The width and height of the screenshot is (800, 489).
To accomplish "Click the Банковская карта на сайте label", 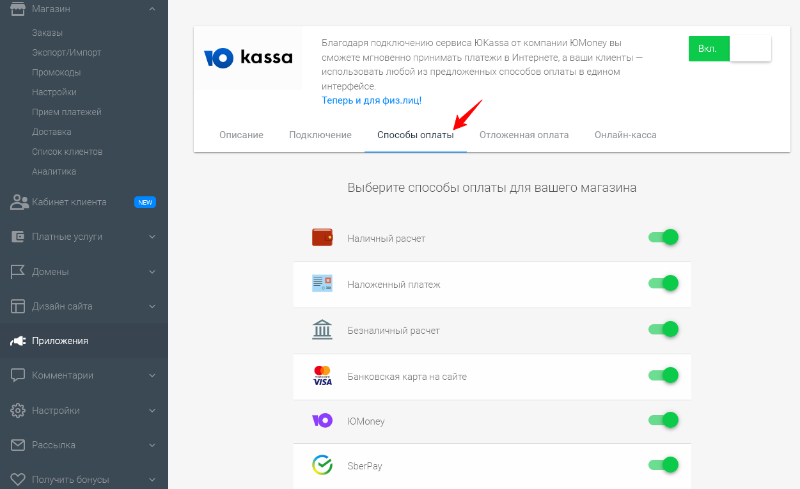I will point(407,377).
